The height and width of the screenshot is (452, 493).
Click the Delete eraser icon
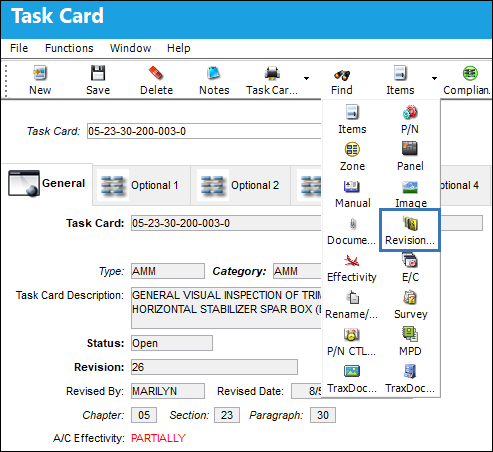tap(156, 73)
